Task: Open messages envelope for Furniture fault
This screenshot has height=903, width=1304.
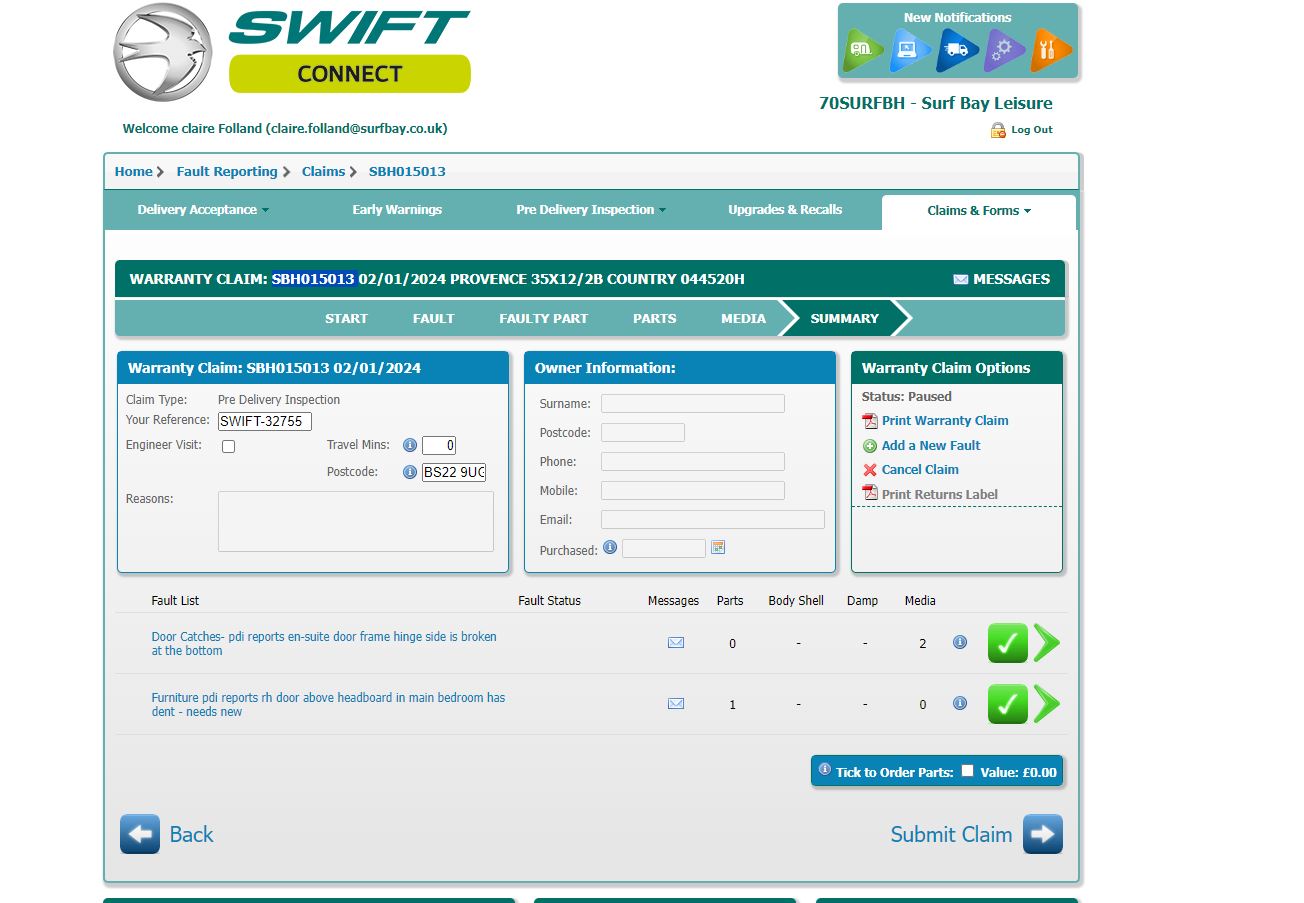Action: tap(676, 704)
